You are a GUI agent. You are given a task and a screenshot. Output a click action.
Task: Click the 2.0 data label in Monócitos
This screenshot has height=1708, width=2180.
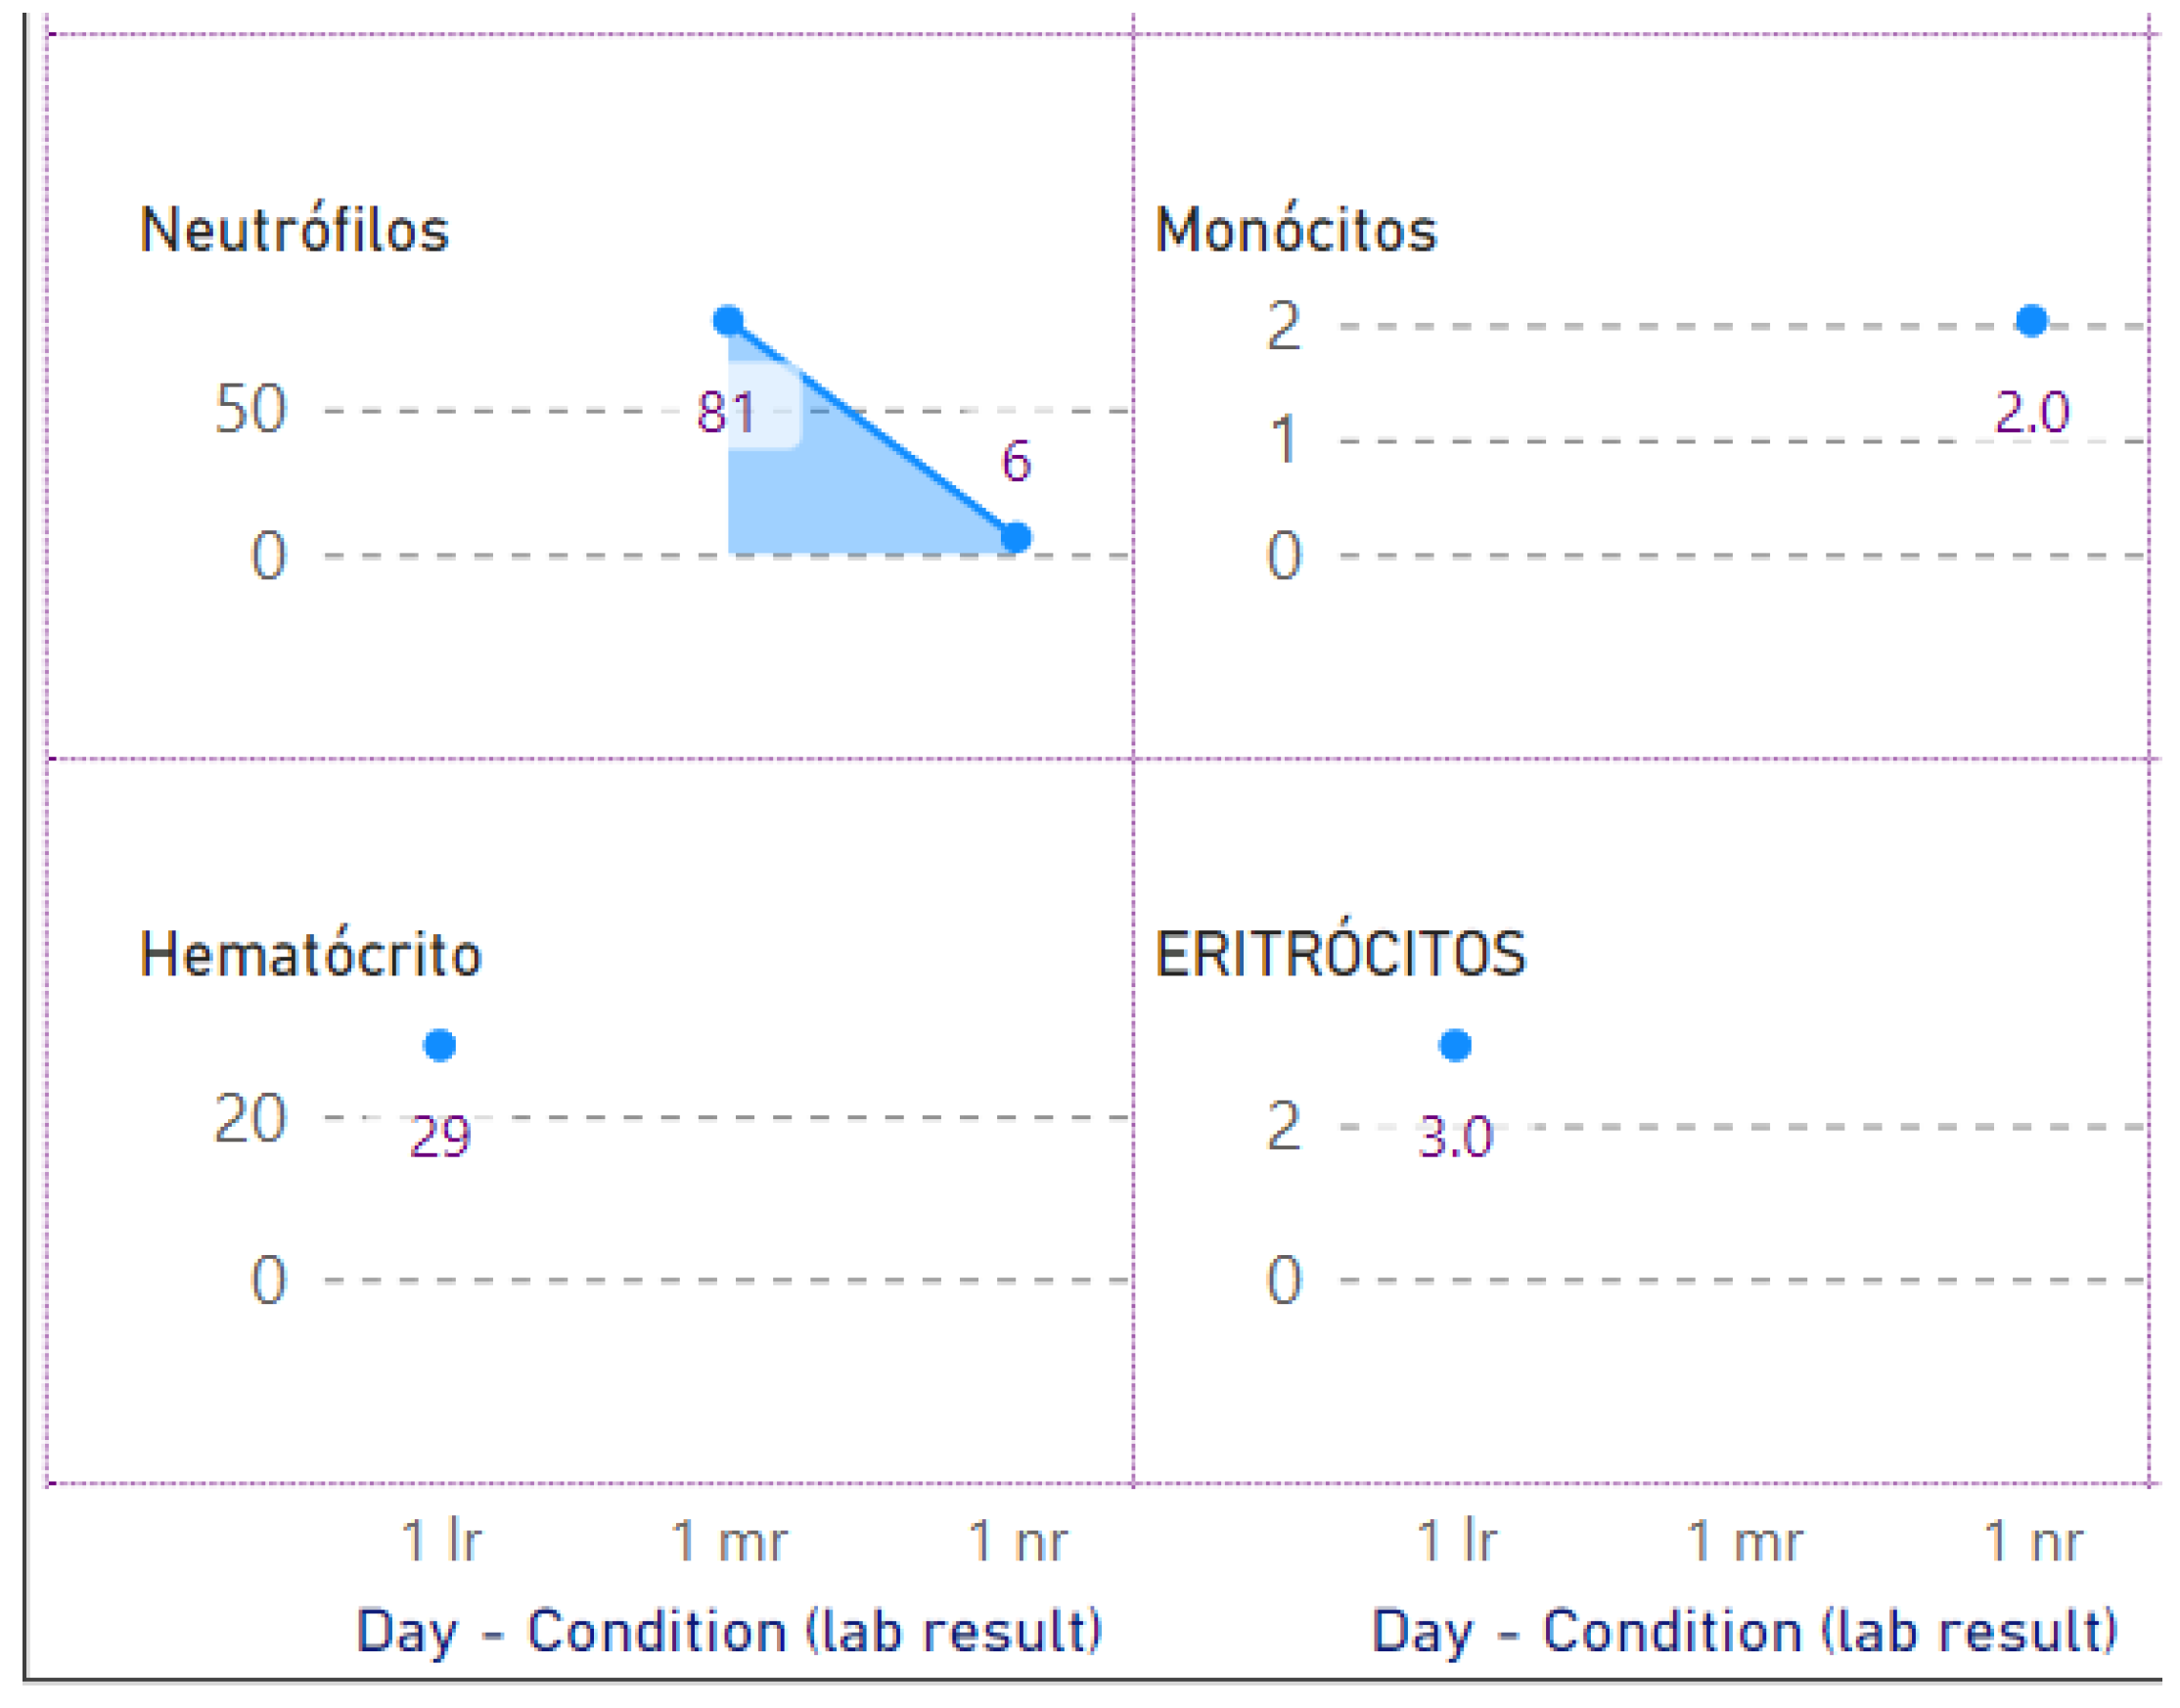click(x=2032, y=413)
